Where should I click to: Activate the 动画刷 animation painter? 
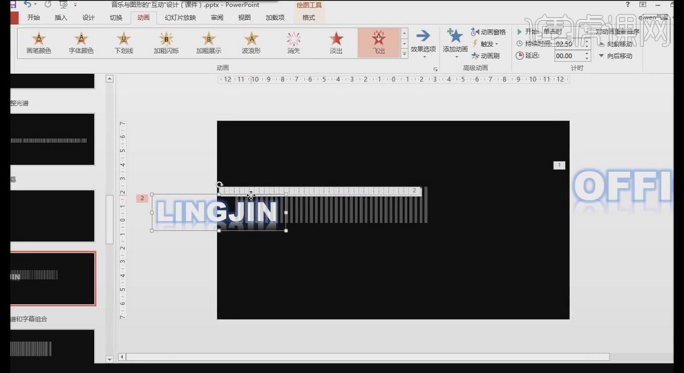(x=486, y=56)
